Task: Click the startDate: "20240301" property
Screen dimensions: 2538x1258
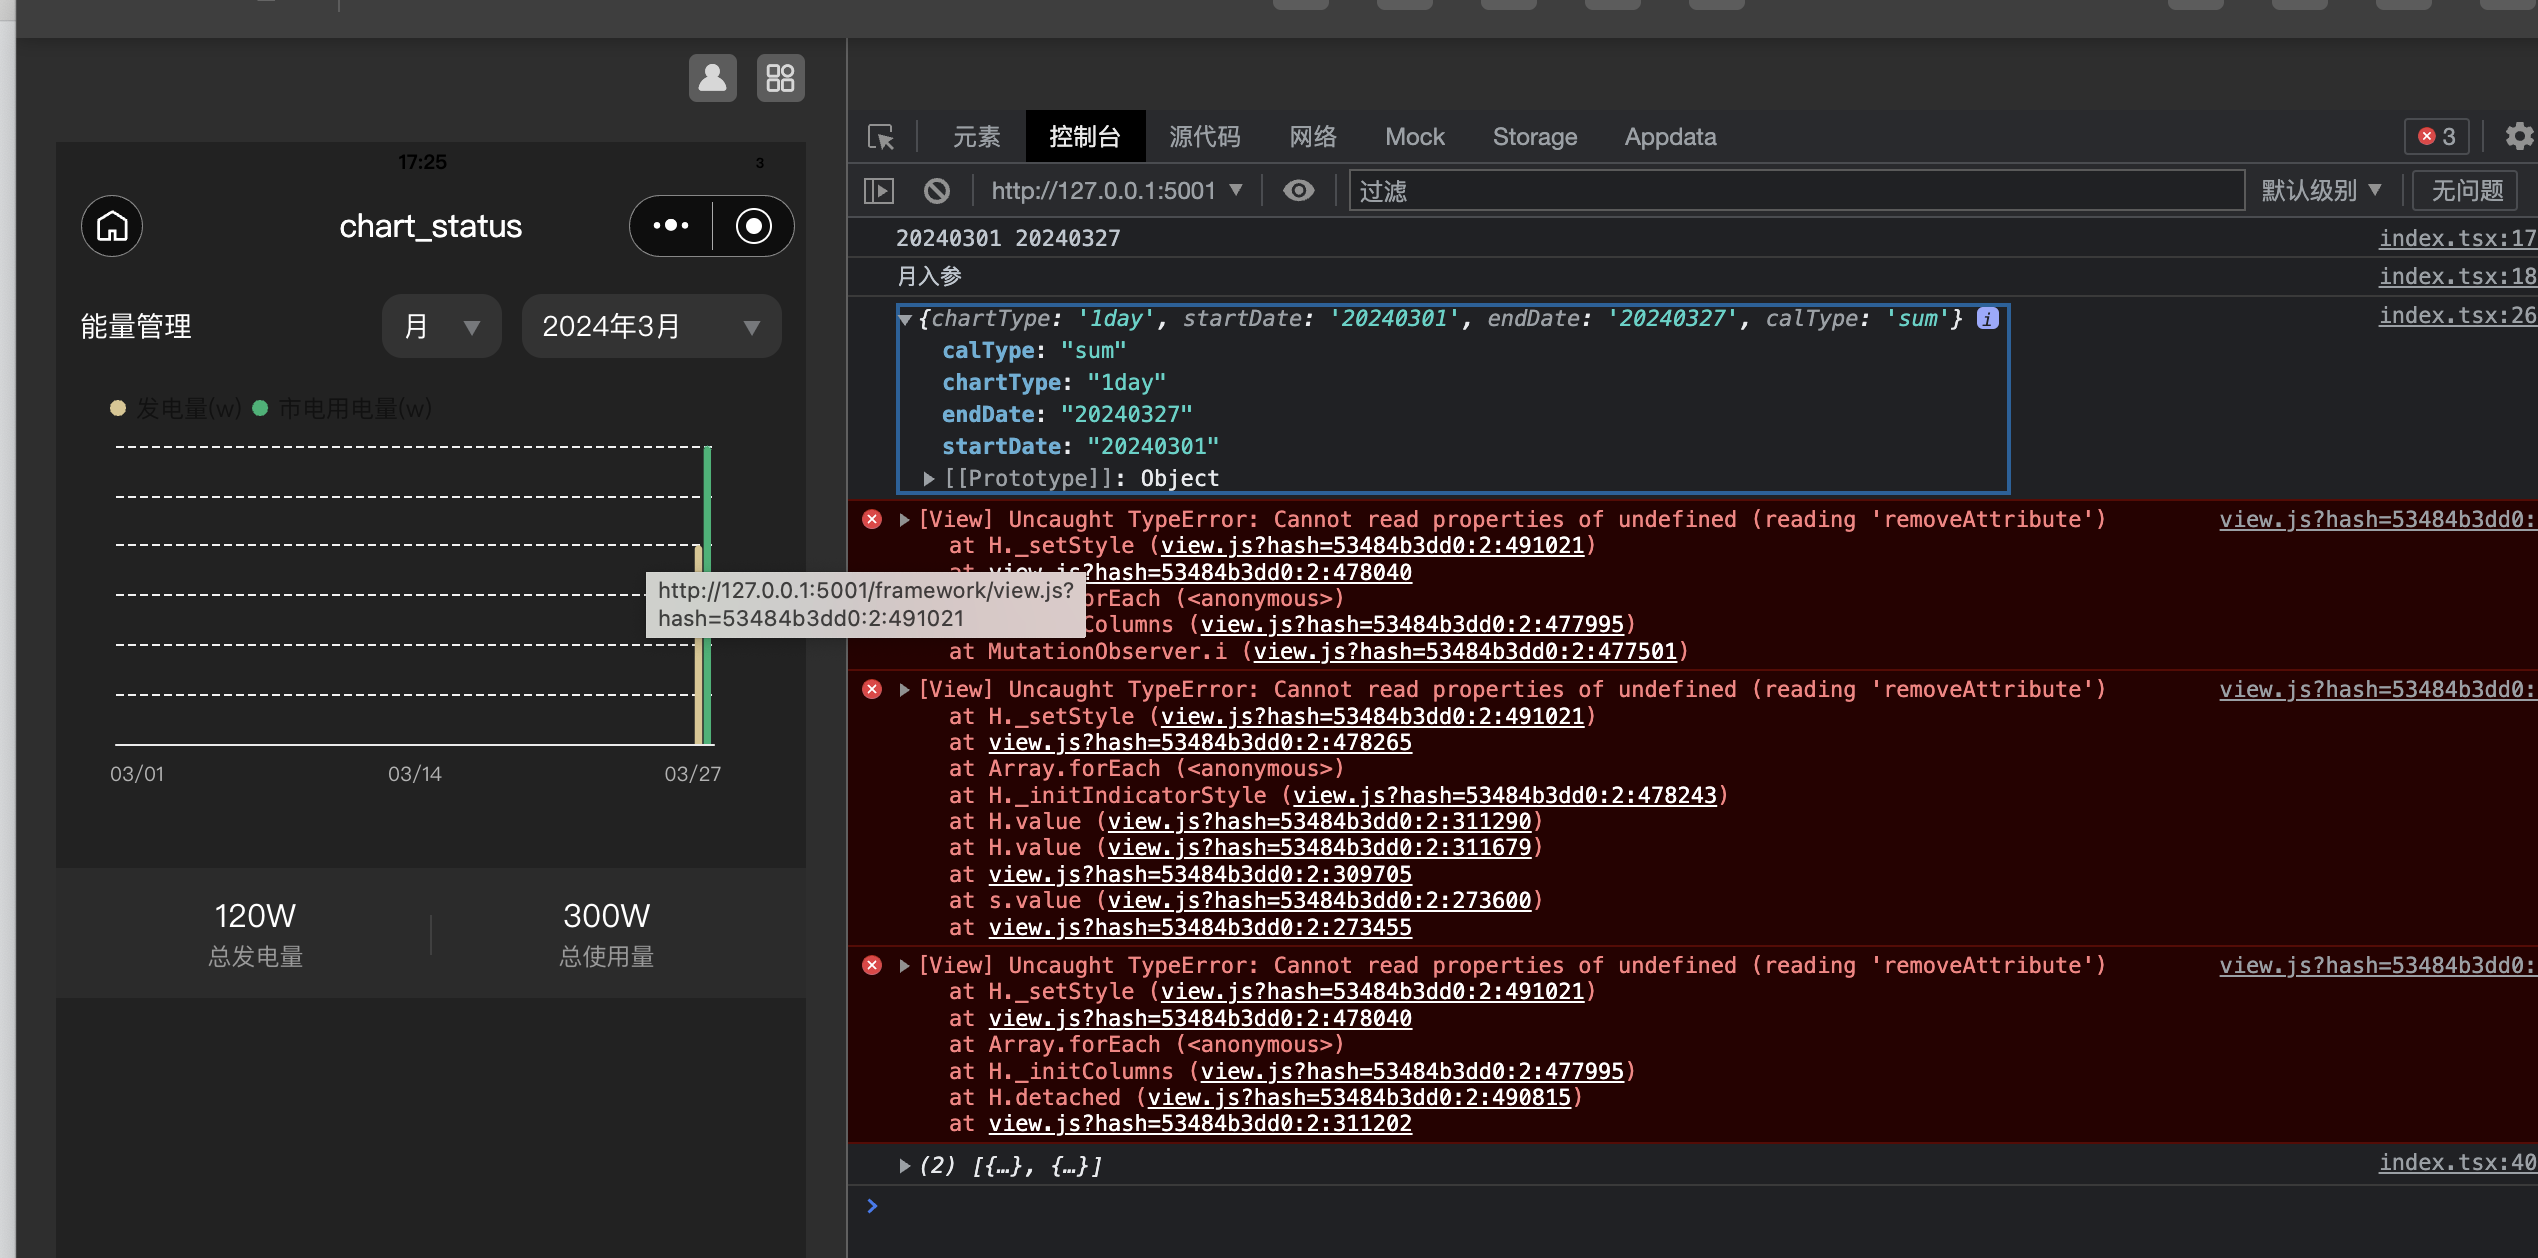Action: point(1080,446)
